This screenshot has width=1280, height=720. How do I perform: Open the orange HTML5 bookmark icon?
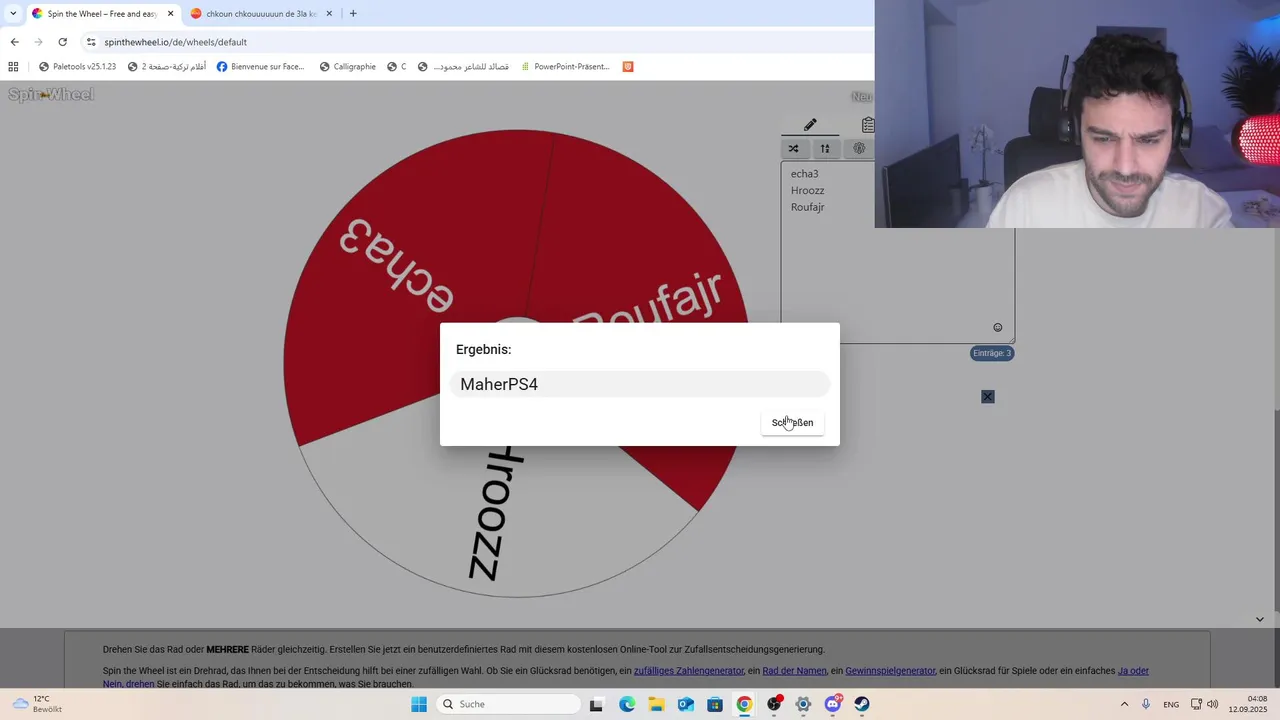628,67
